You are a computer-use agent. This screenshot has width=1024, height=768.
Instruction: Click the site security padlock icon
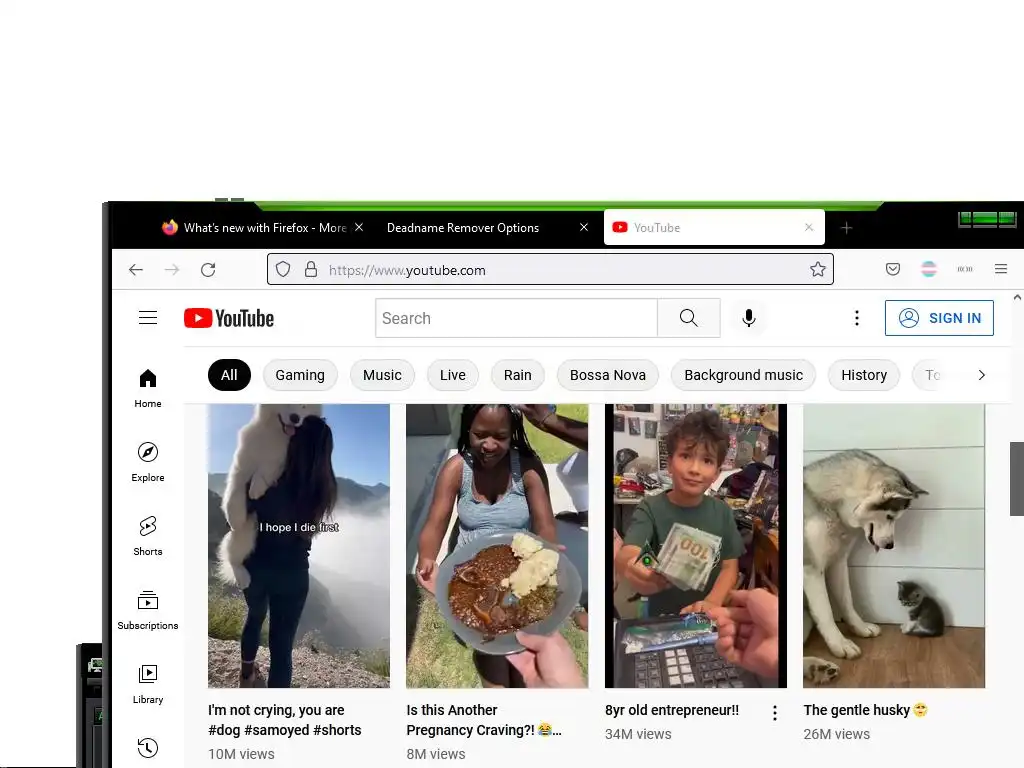(x=311, y=269)
